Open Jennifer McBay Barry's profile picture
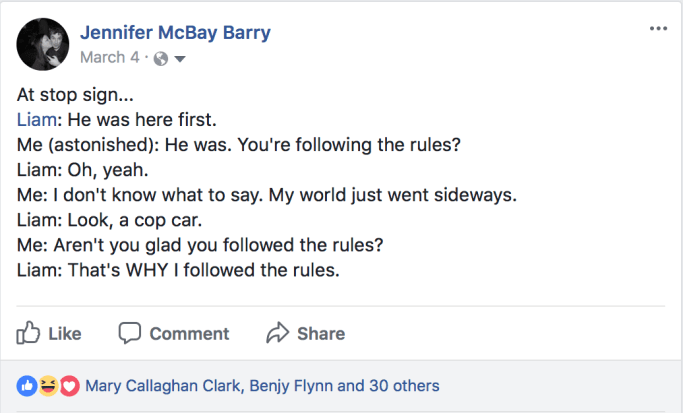 [43, 44]
